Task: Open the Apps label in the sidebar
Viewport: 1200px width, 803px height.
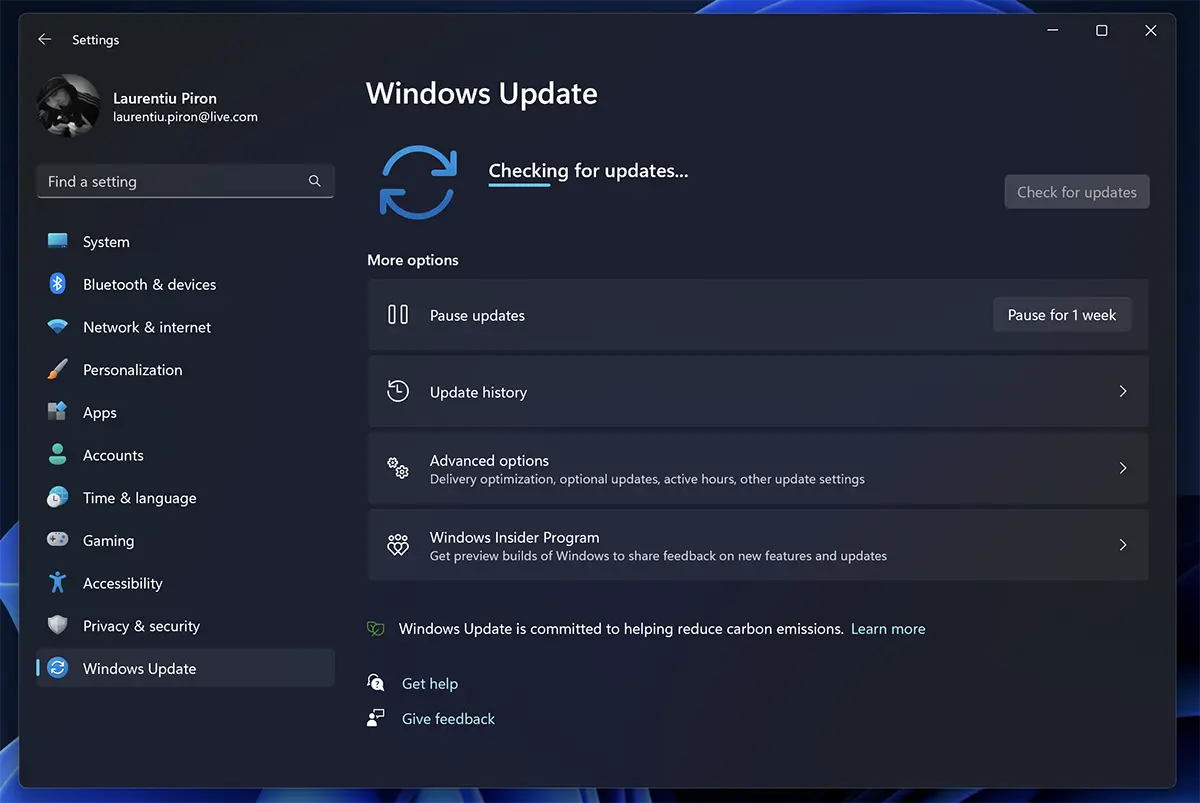Action: coord(100,413)
